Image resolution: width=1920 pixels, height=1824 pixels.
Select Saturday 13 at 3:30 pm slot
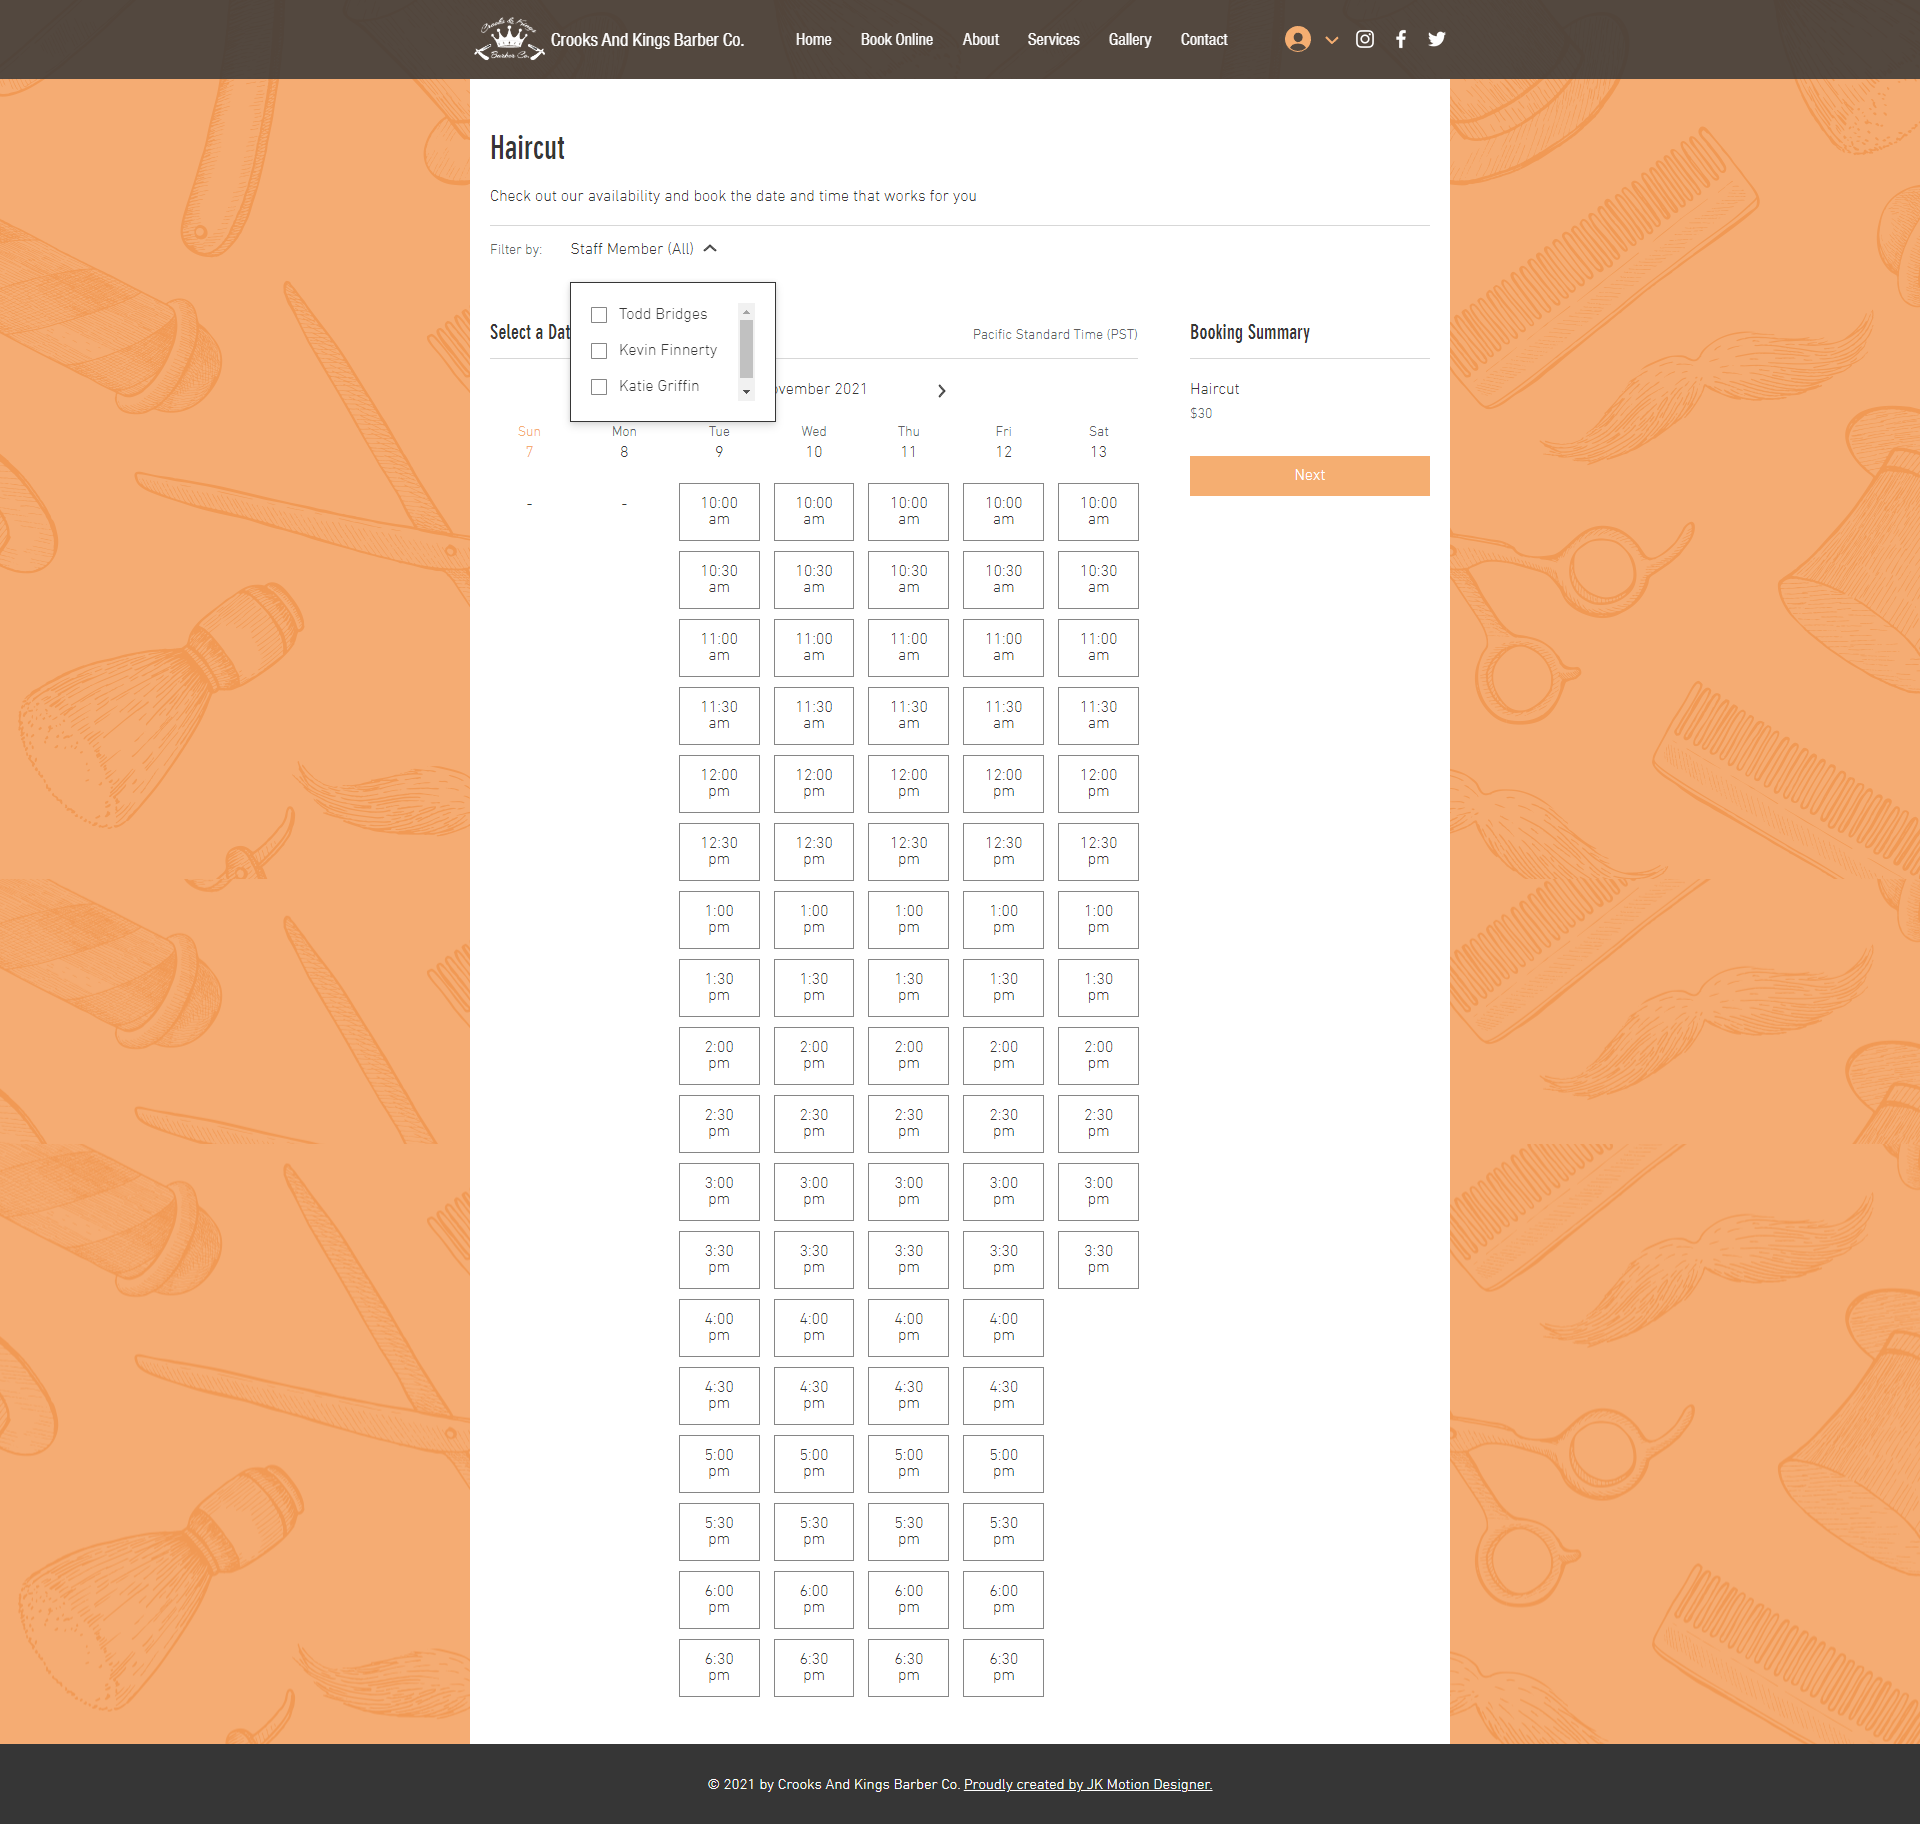pyautogui.click(x=1098, y=1260)
